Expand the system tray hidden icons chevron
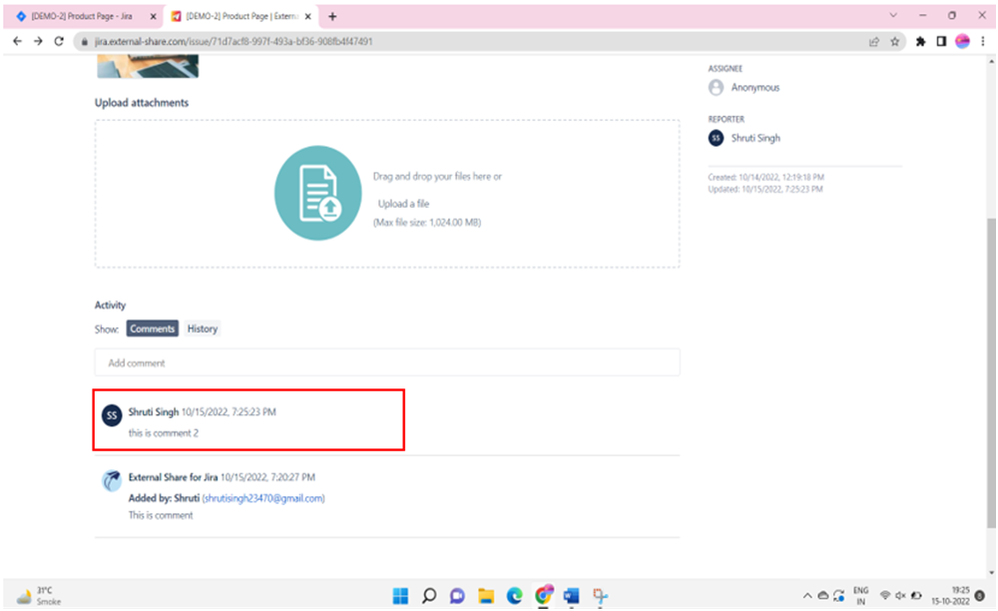Viewport: 998px width, 611px height. pyautogui.click(x=807, y=596)
